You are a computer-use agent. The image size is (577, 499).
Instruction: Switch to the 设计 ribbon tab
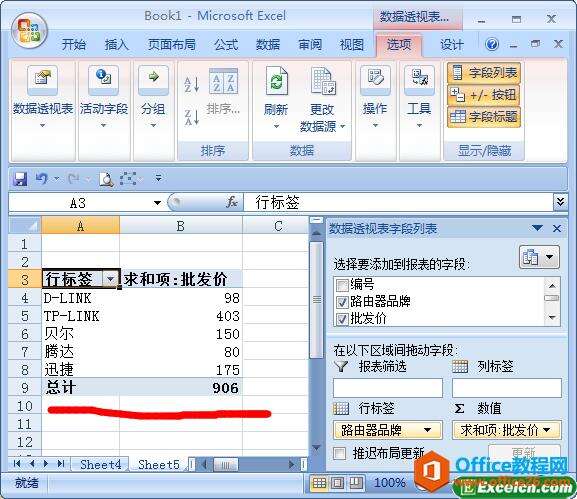452,45
